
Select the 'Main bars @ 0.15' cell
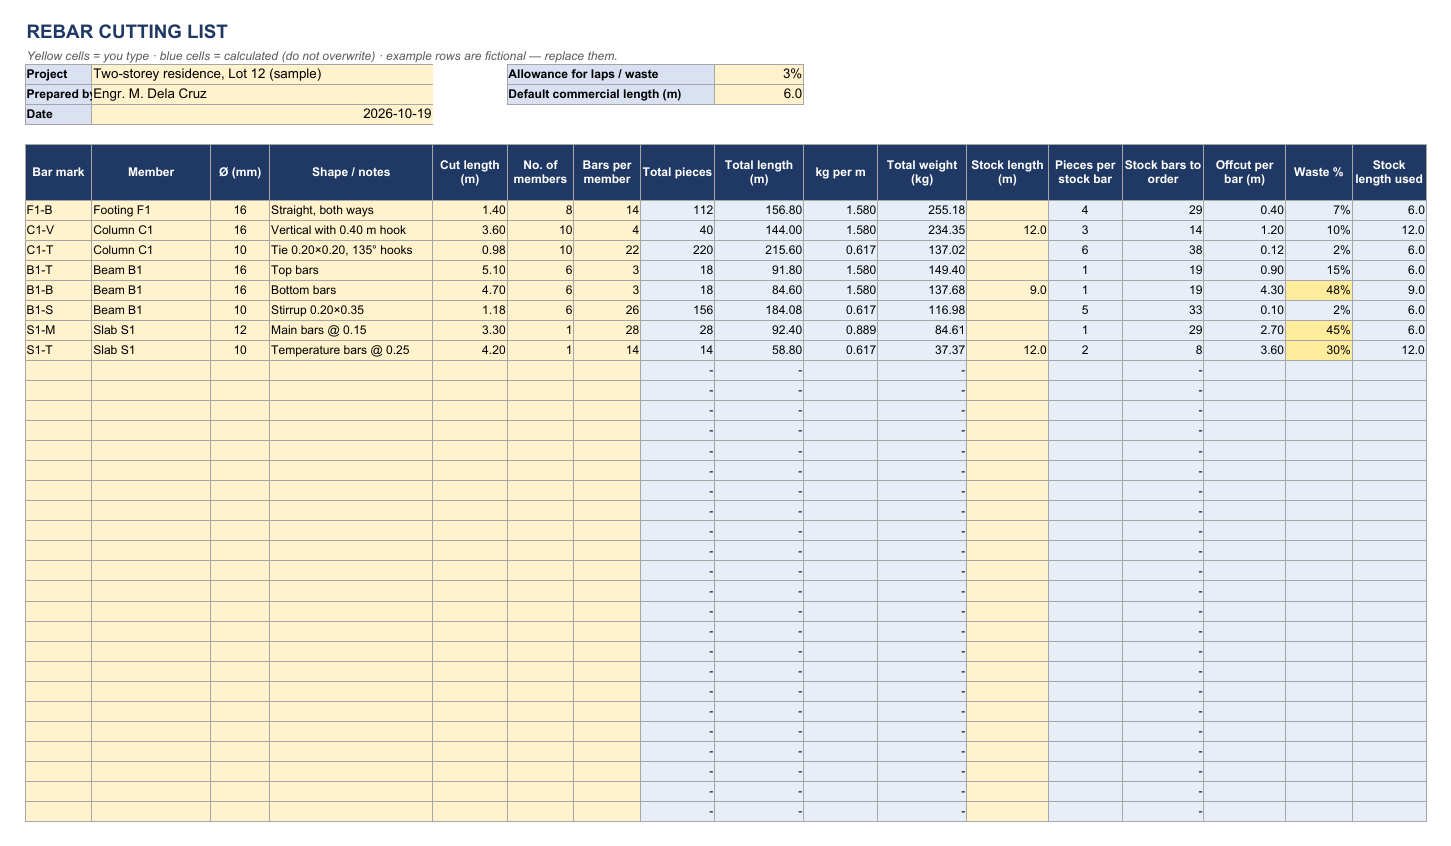point(351,330)
